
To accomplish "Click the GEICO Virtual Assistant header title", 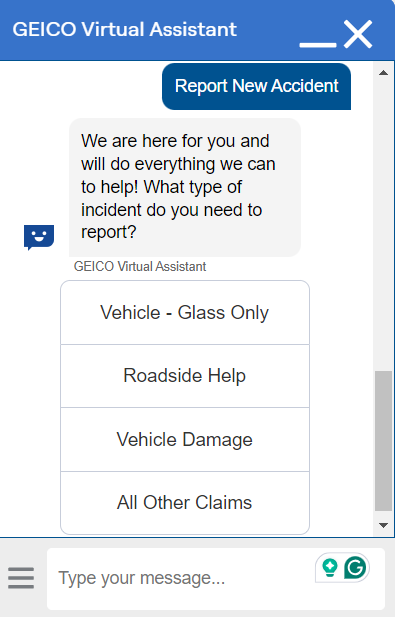I will (x=124, y=30).
